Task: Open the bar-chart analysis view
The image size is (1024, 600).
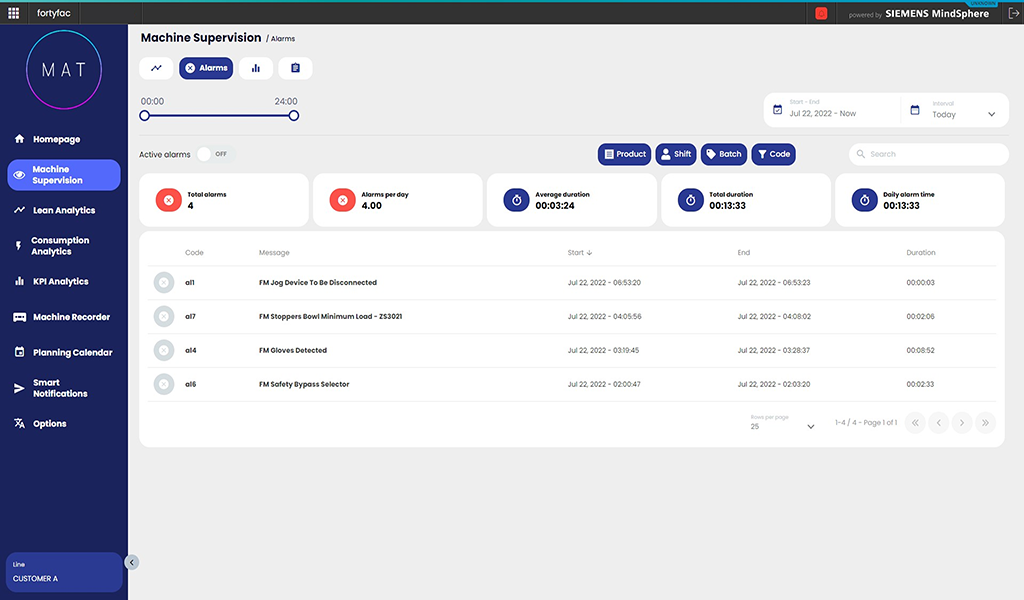Action: pos(255,69)
